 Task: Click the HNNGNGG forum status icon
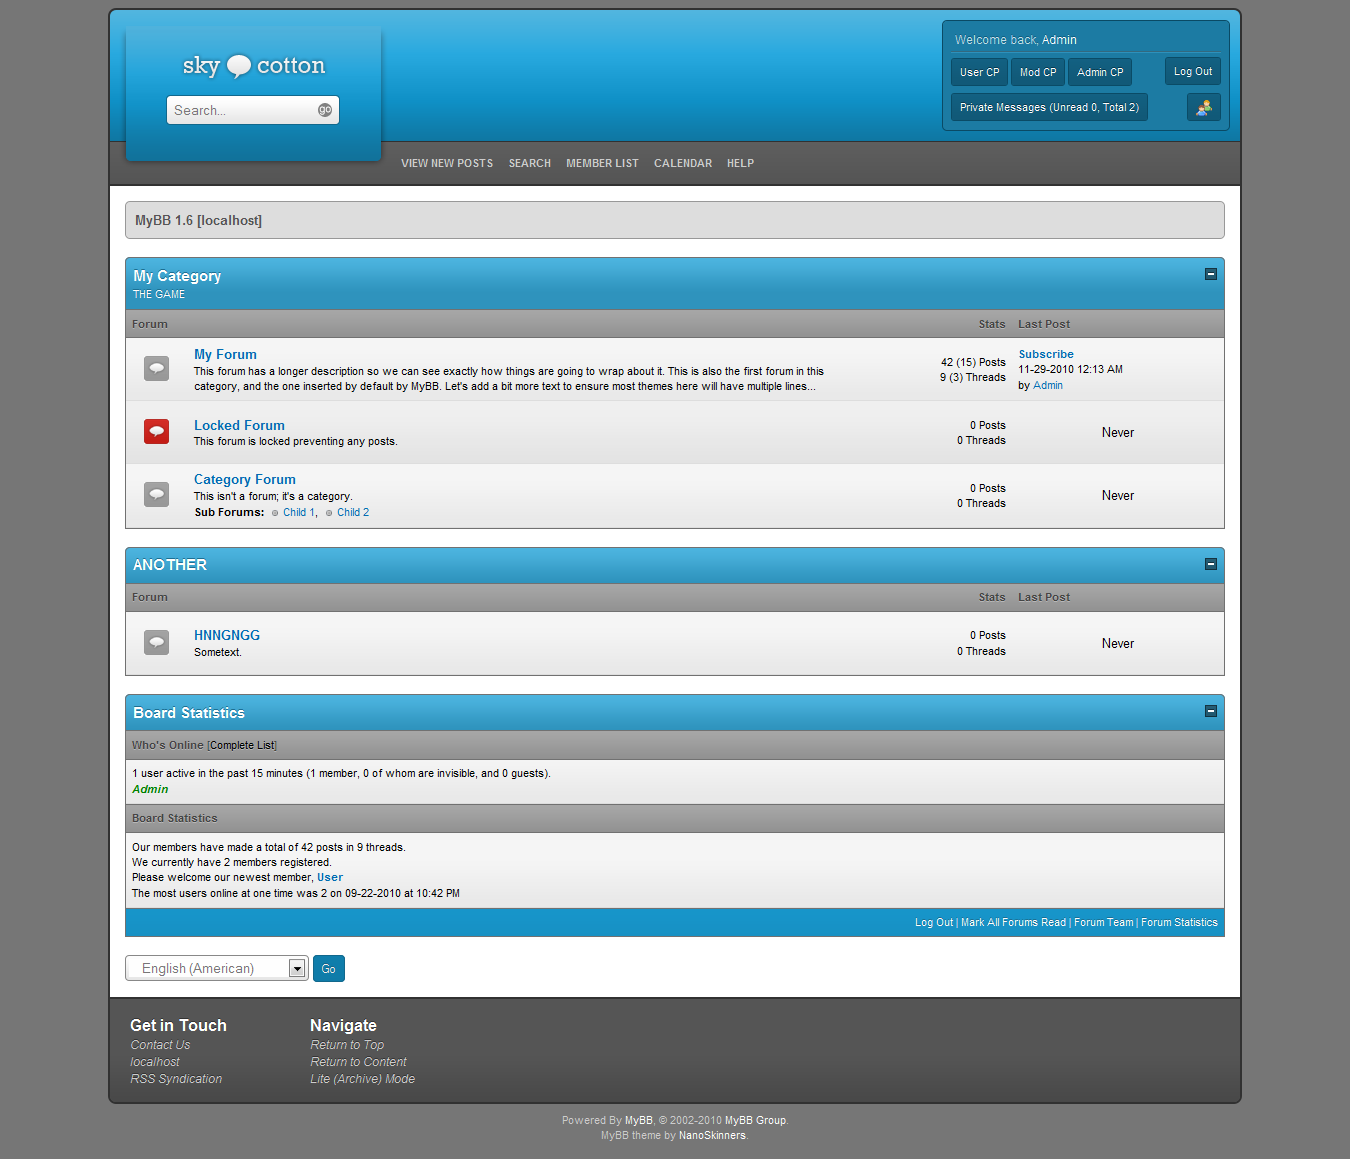[x=156, y=642]
